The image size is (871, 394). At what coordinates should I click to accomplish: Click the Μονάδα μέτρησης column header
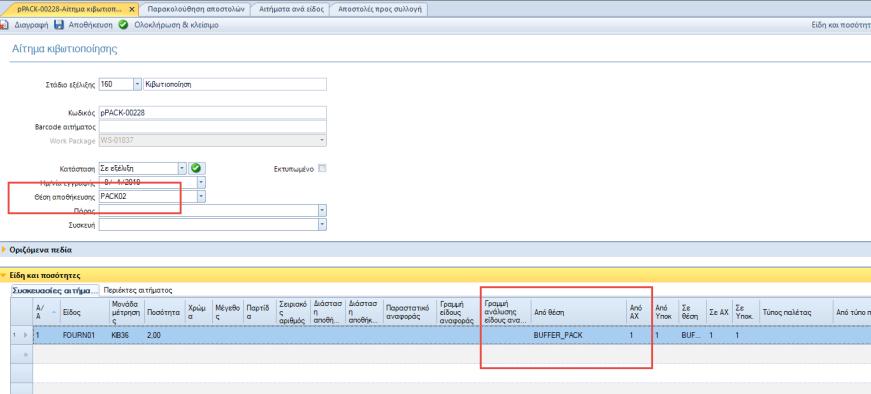coord(127,312)
